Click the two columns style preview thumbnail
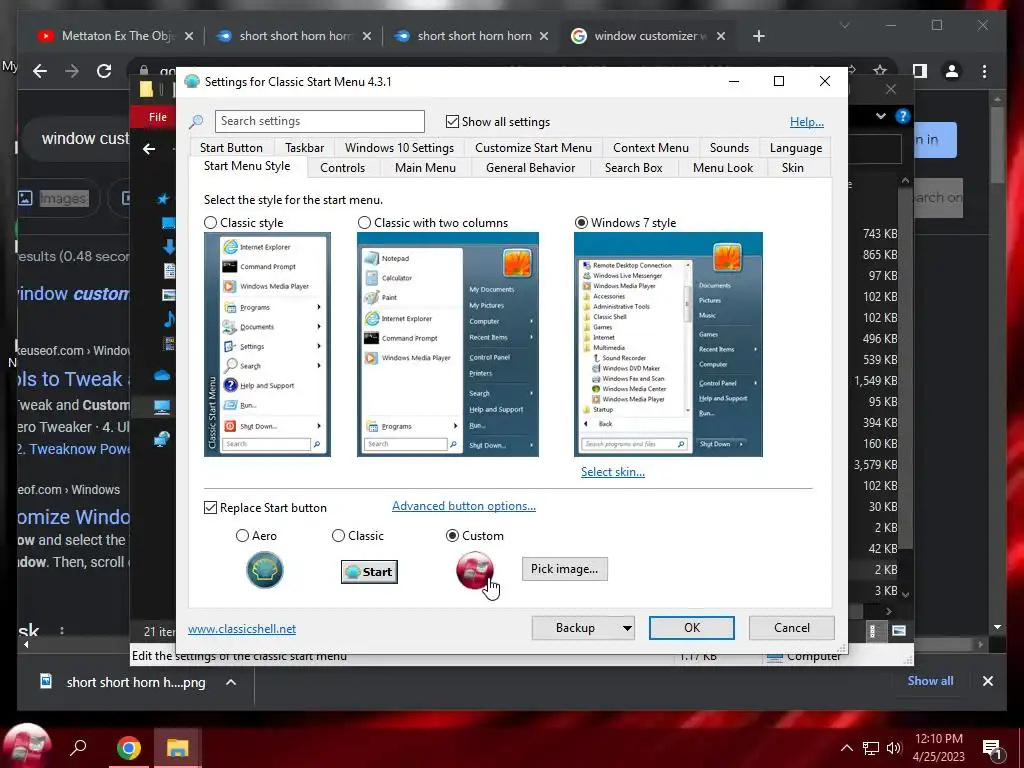Image resolution: width=1024 pixels, height=768 pixels. point(447,344)
